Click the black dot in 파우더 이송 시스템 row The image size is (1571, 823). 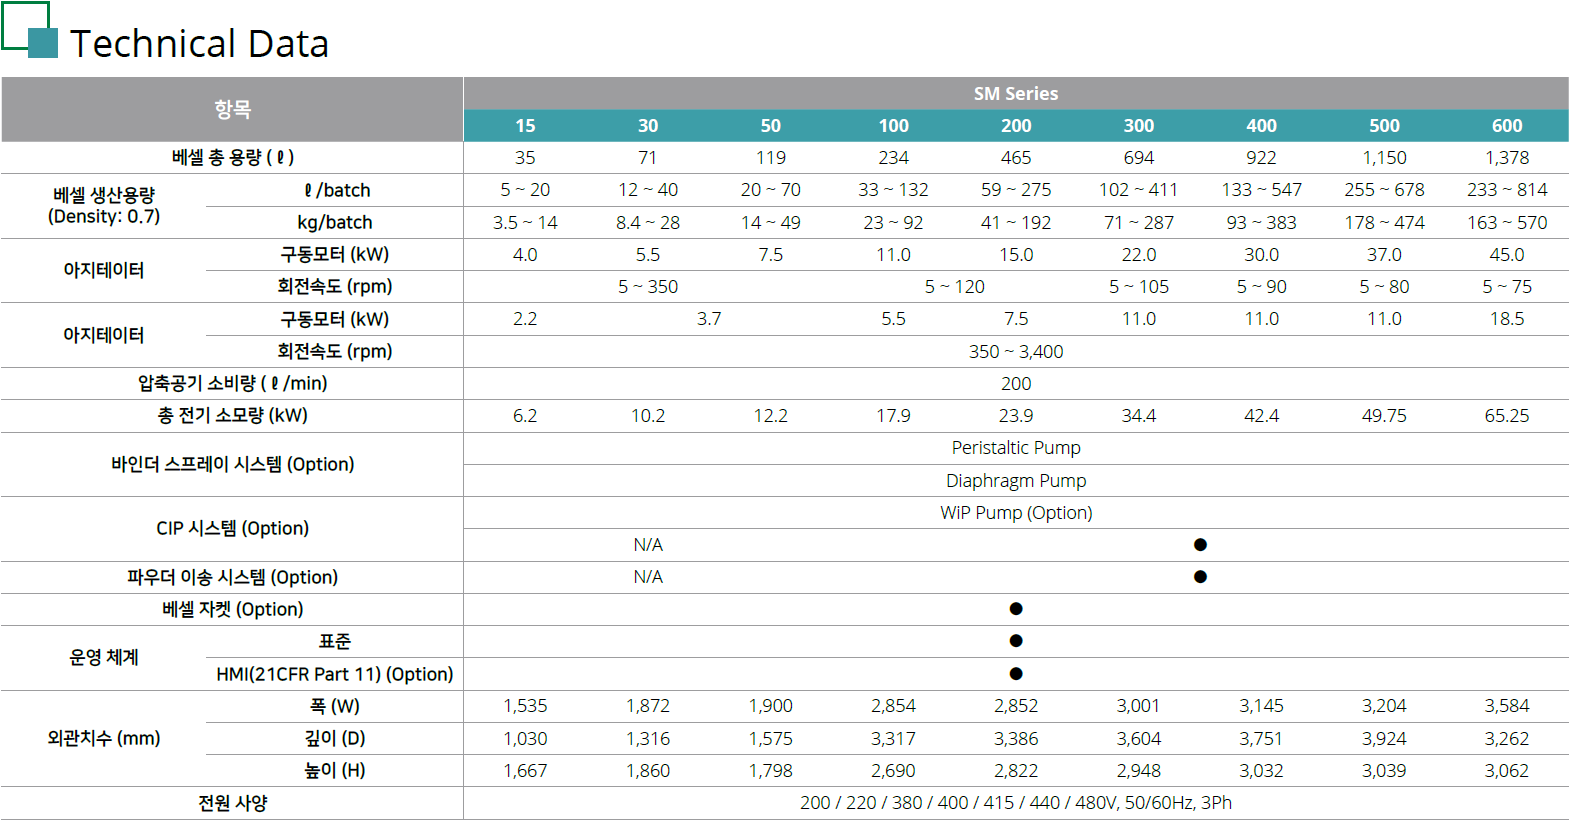tap(1200, 577)
